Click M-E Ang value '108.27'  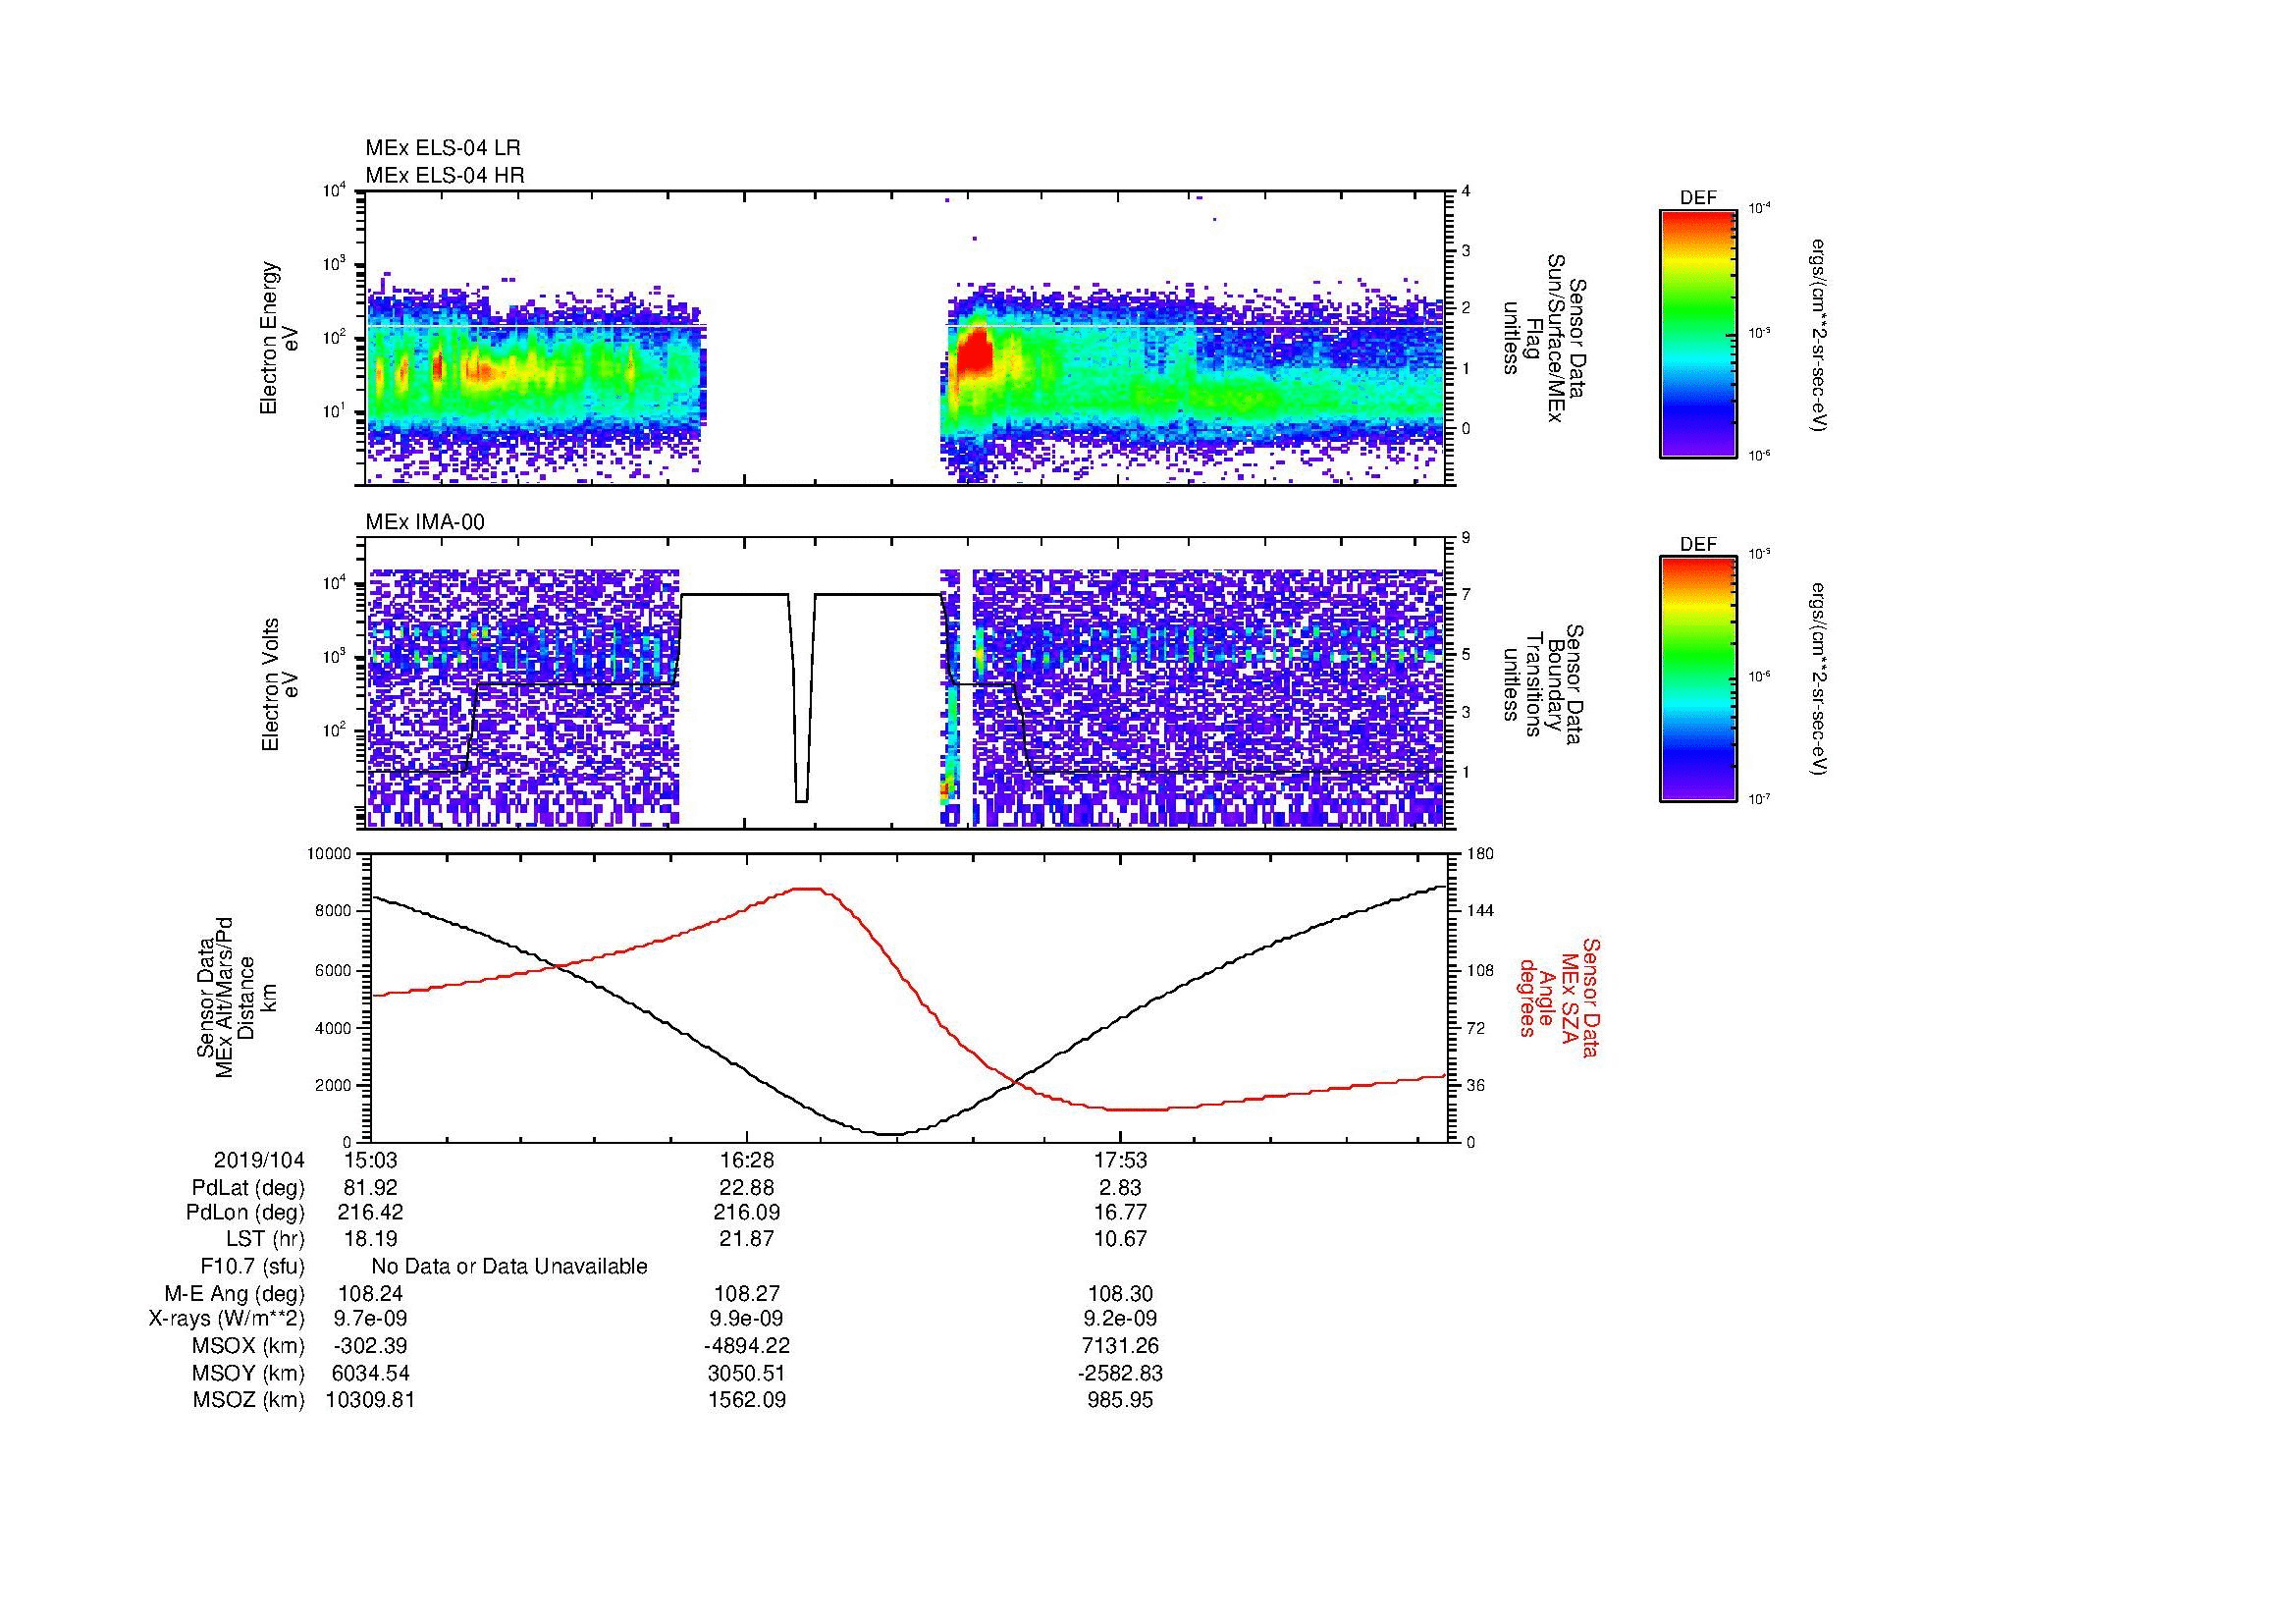click(747, 1294)
